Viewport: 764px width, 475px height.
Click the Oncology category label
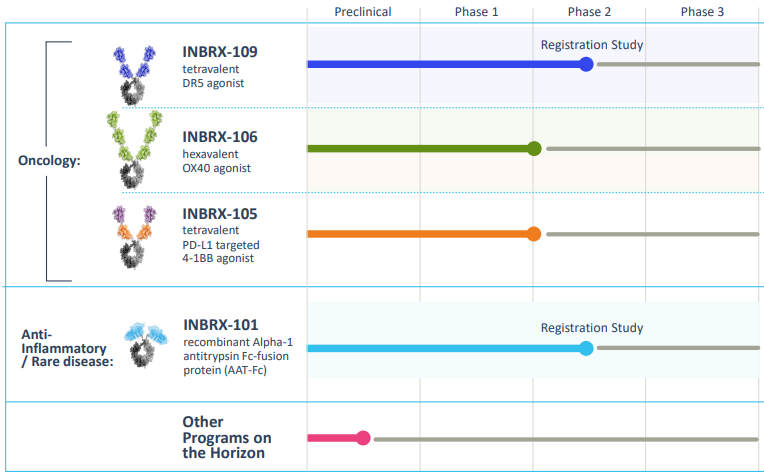click(x=49, y=160)
